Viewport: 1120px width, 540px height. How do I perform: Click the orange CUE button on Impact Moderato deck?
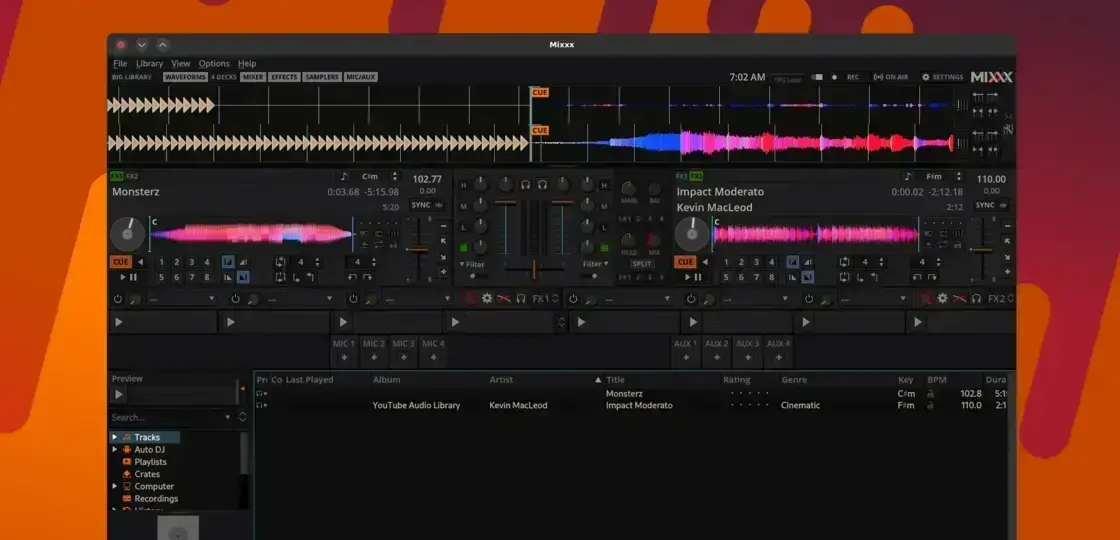click(x=685, y=262)
